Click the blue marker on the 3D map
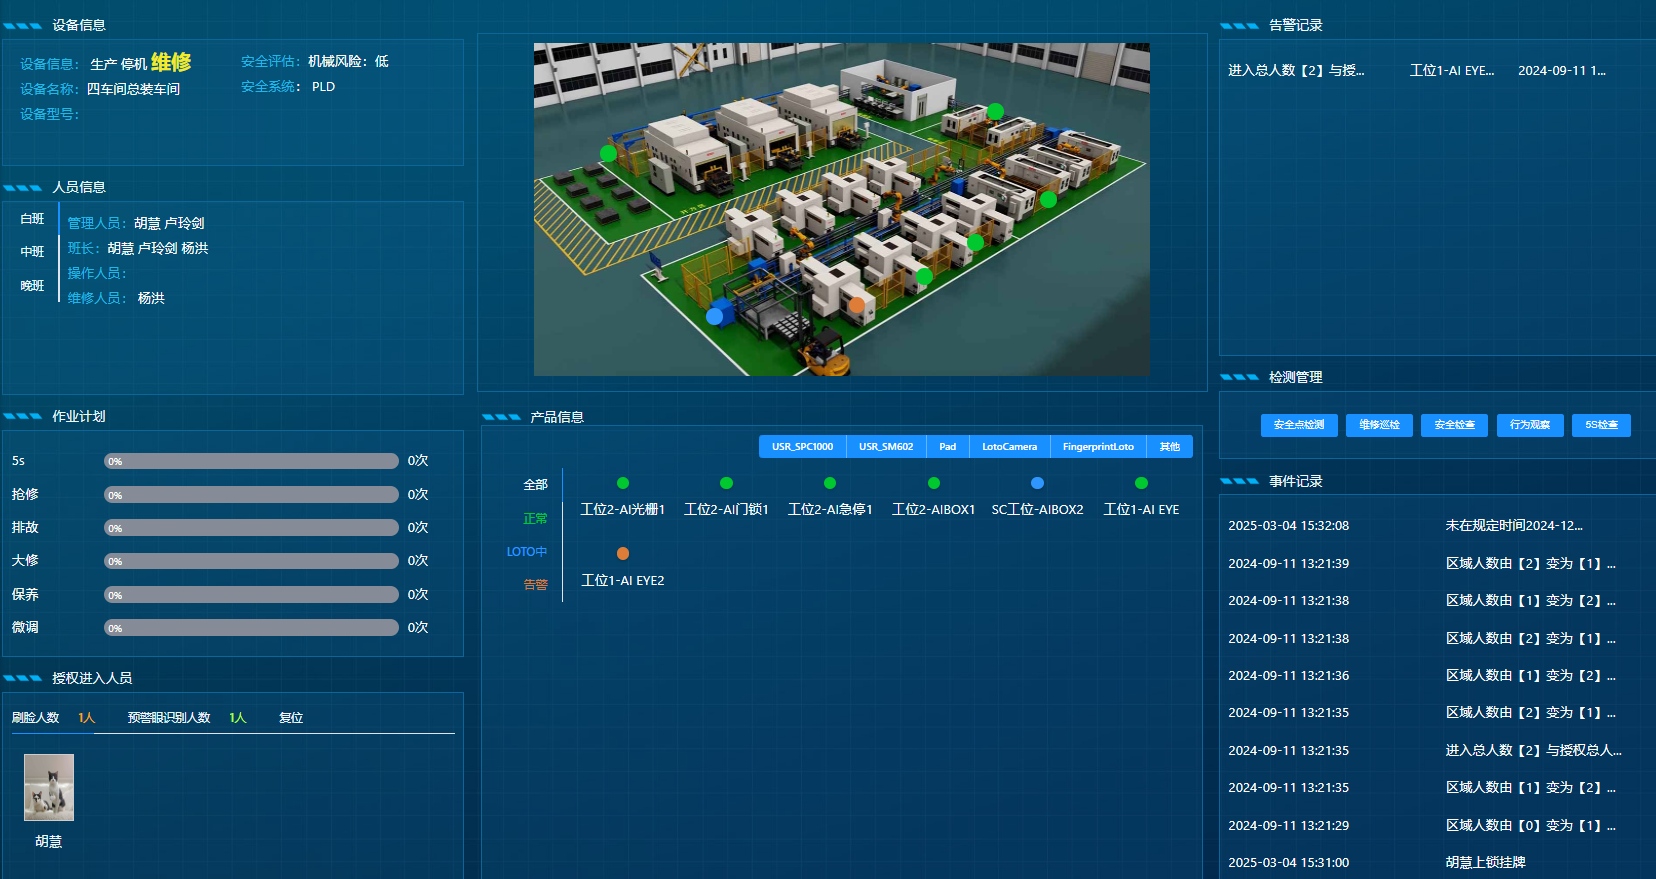The height and width of the screenshot is (879, 1656). pos(714,316)
